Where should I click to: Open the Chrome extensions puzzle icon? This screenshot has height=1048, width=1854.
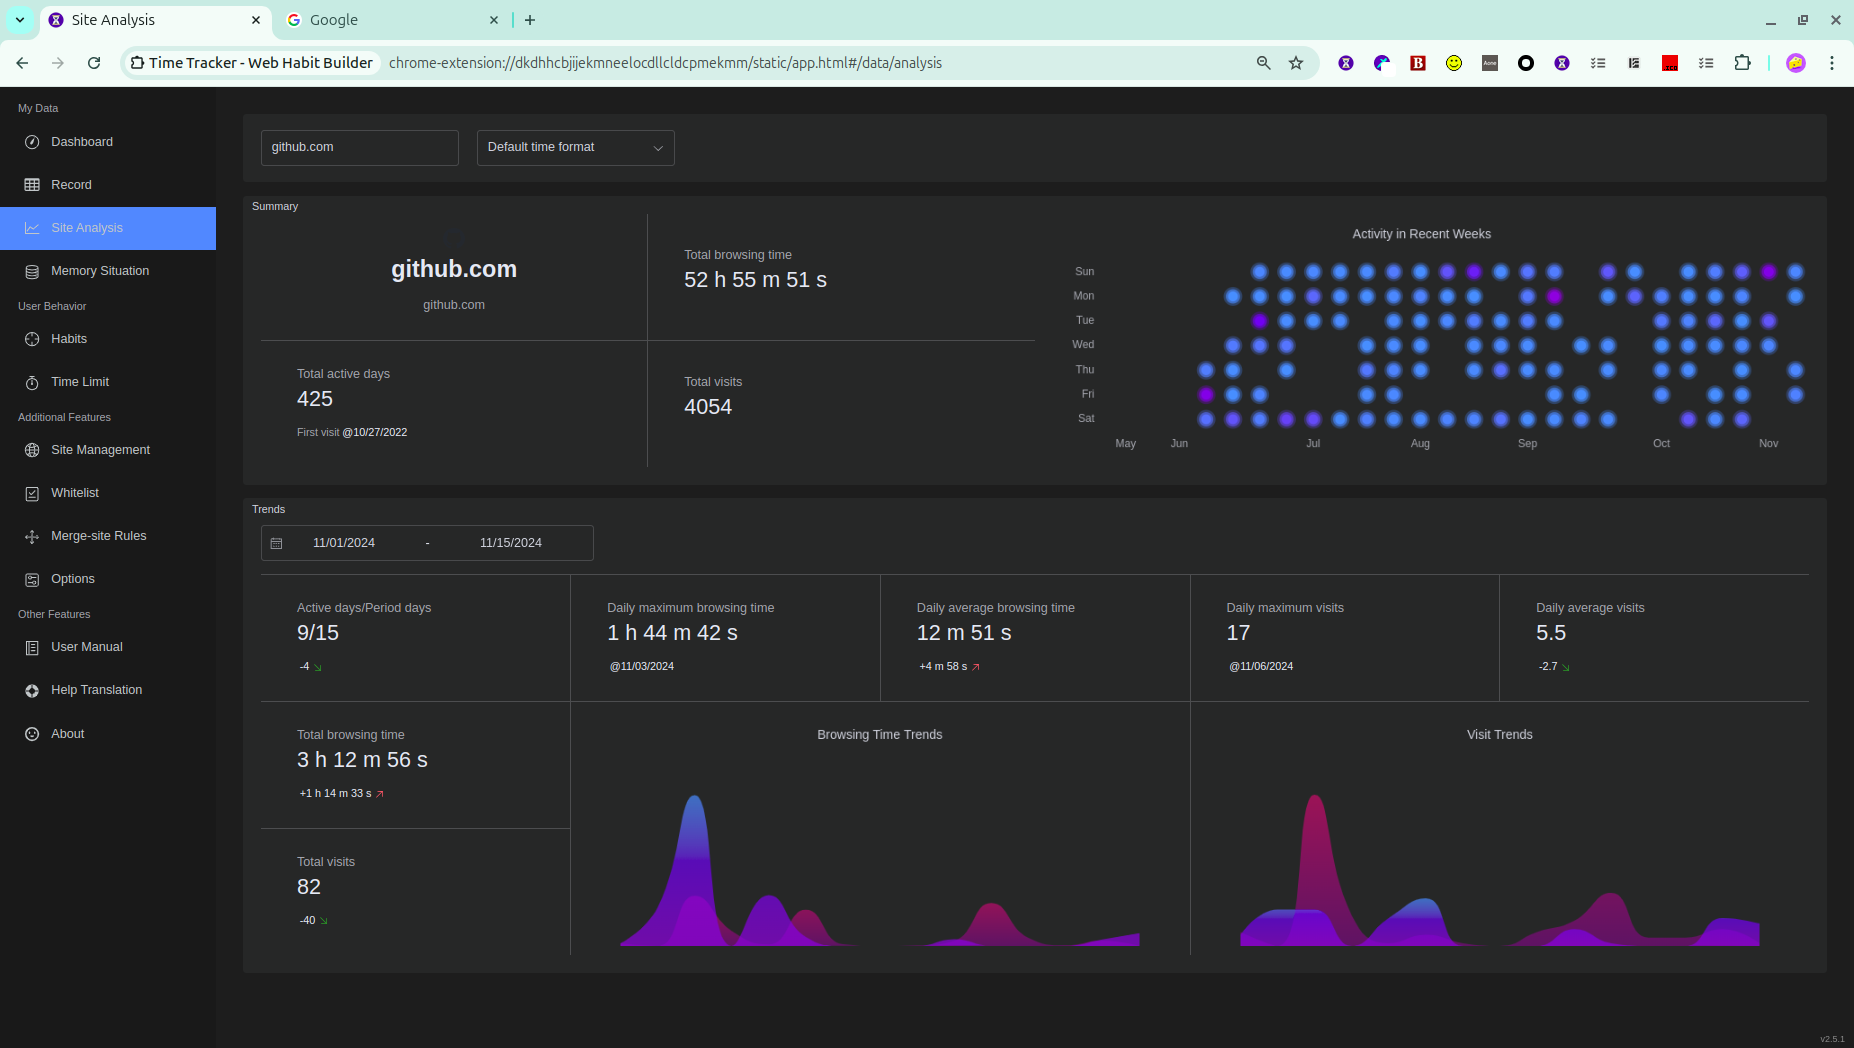[1742, 63]
